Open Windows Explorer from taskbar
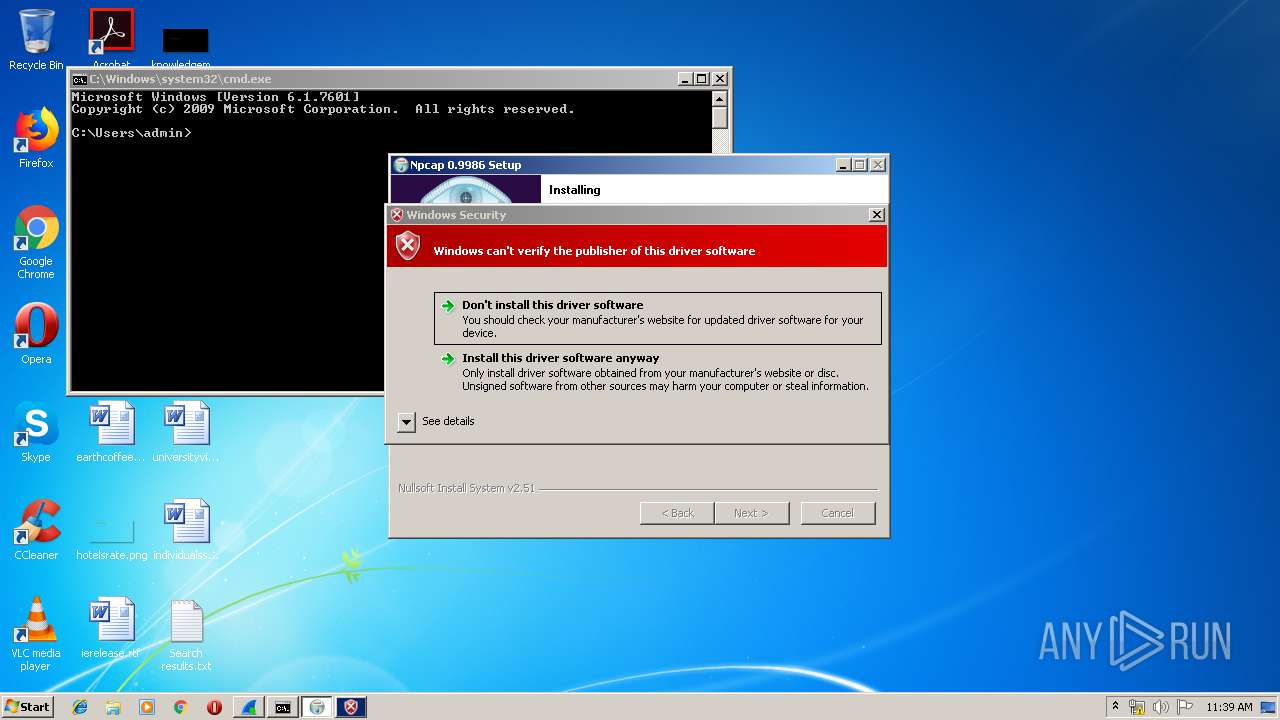Screen dimensions: 1280x720 coord(113,707)
